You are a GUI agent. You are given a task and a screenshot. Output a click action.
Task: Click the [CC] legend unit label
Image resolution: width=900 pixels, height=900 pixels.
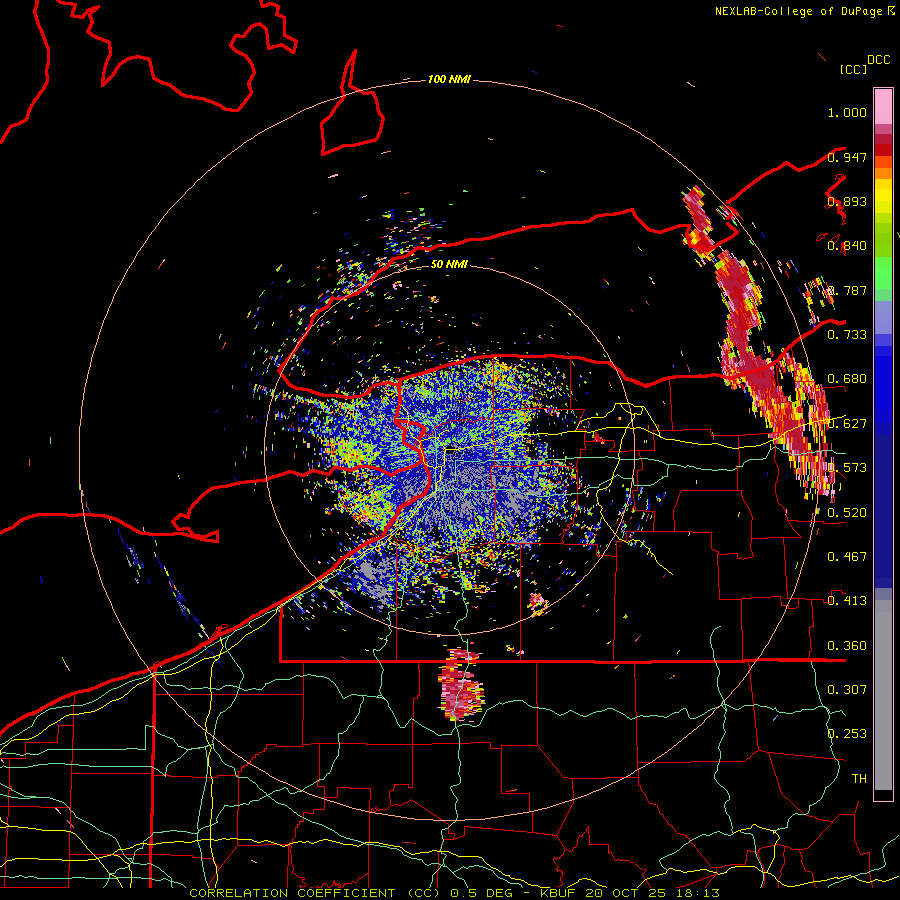click(x=853, y=69)
